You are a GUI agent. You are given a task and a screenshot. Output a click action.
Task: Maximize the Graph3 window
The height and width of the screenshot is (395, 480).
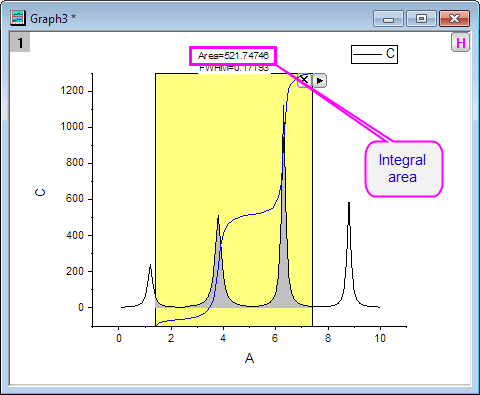[421, 19]
